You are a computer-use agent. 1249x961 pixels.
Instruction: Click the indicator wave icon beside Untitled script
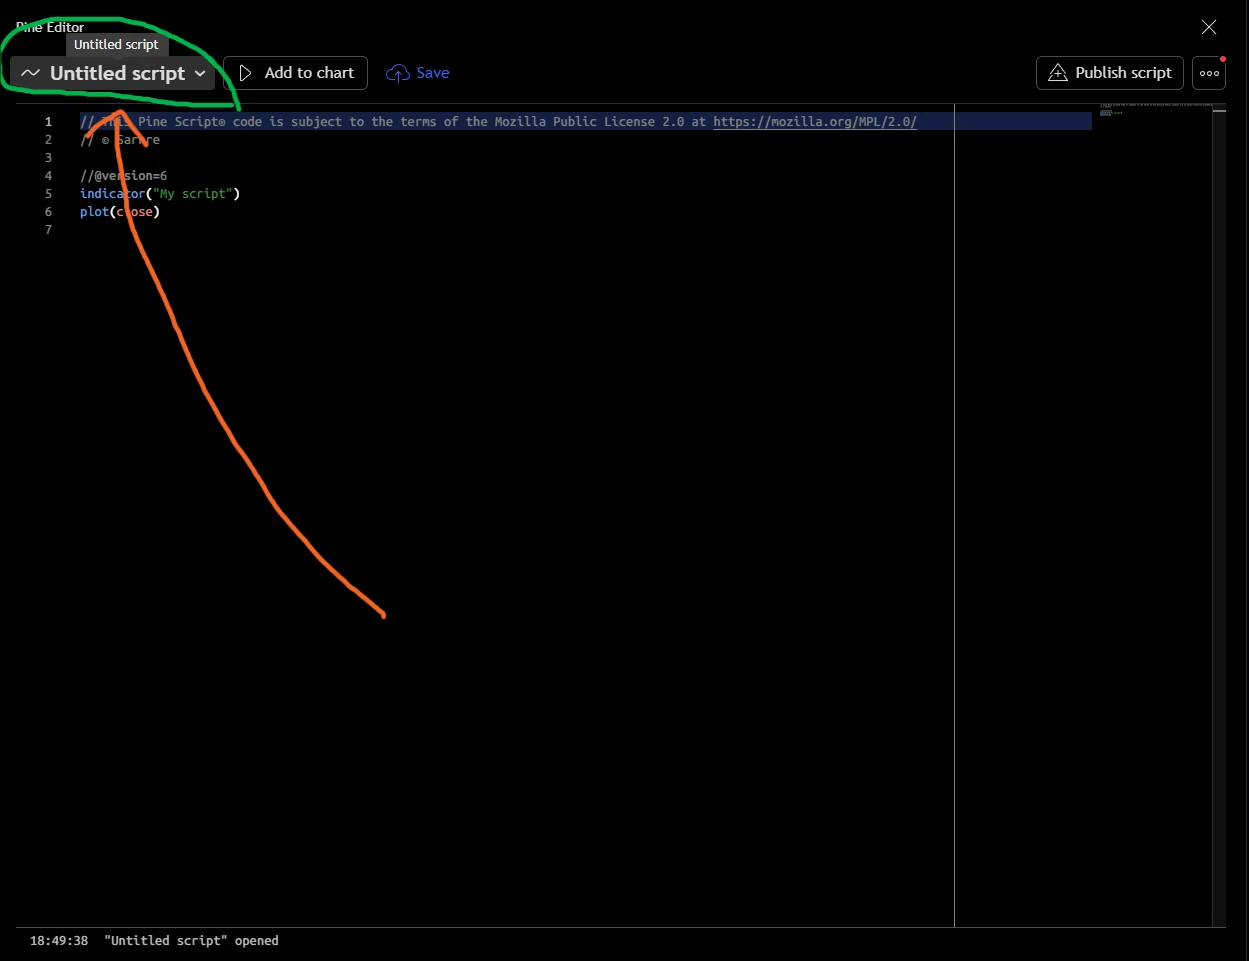click(x=31, y=73)
